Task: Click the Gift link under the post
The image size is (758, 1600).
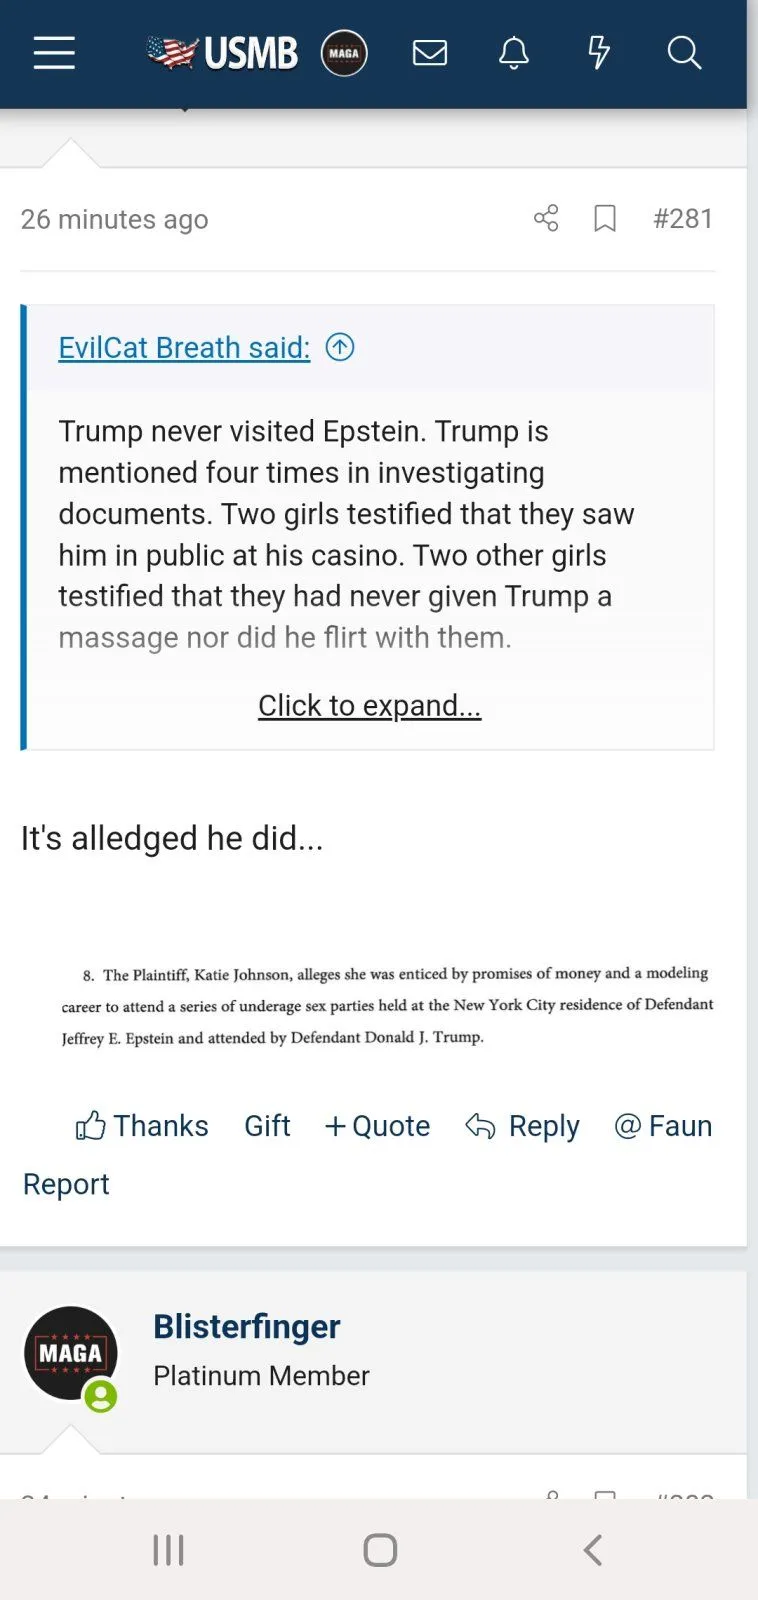Action: [267, 1126]
